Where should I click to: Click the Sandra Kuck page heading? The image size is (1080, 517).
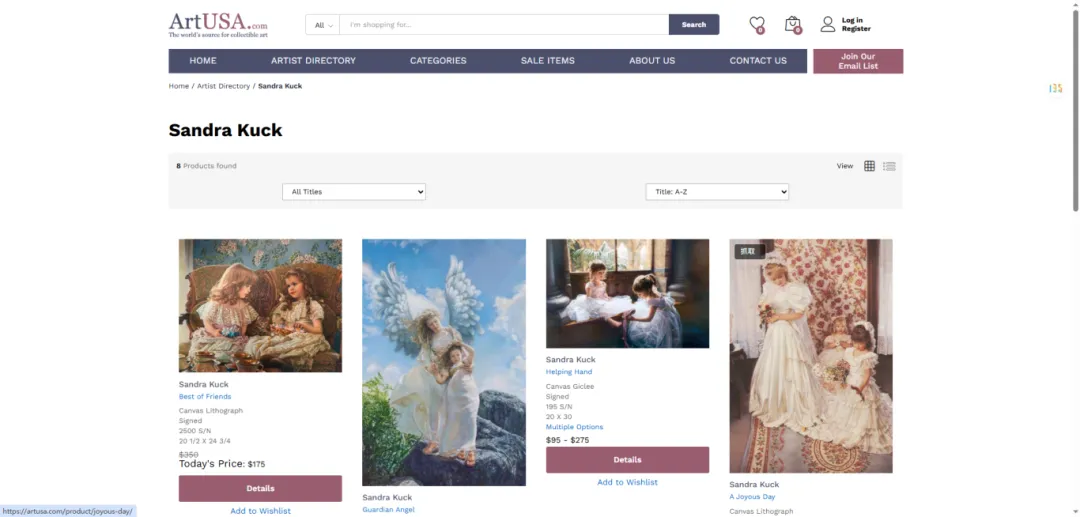click(x=225, y=130)
